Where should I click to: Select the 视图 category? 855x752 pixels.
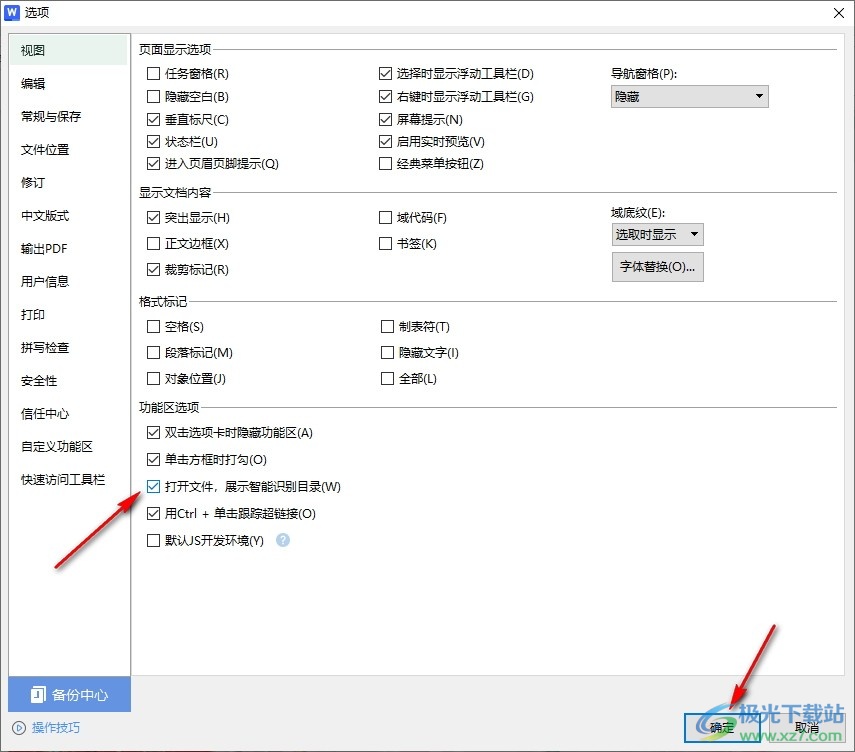69,50
